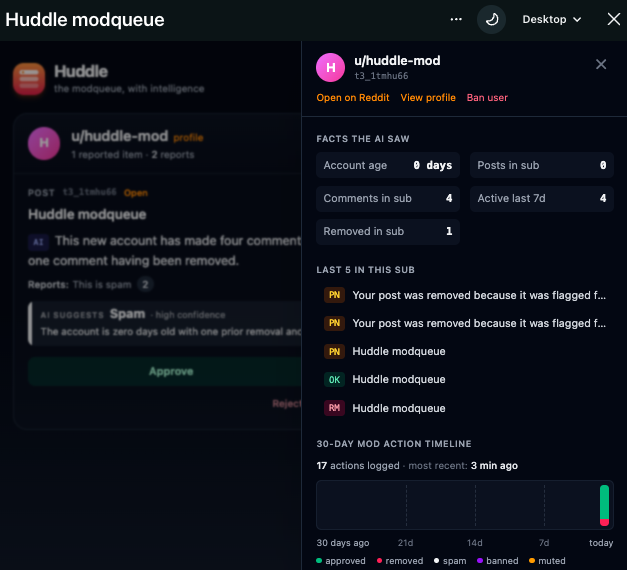
Task: Close the u/huddle-mod detail panel
Action: (601, 64)
